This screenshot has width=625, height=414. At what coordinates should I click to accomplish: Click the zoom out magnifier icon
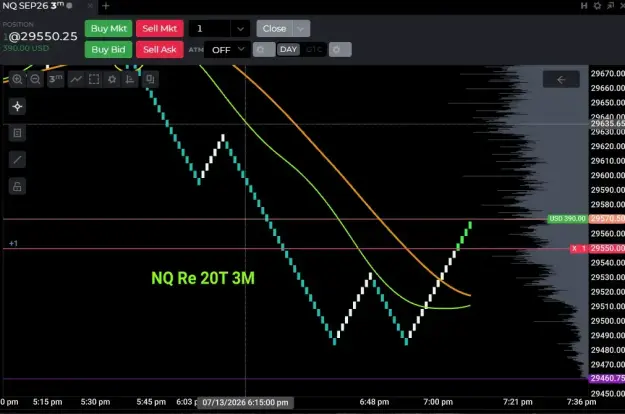click(35, 79)
